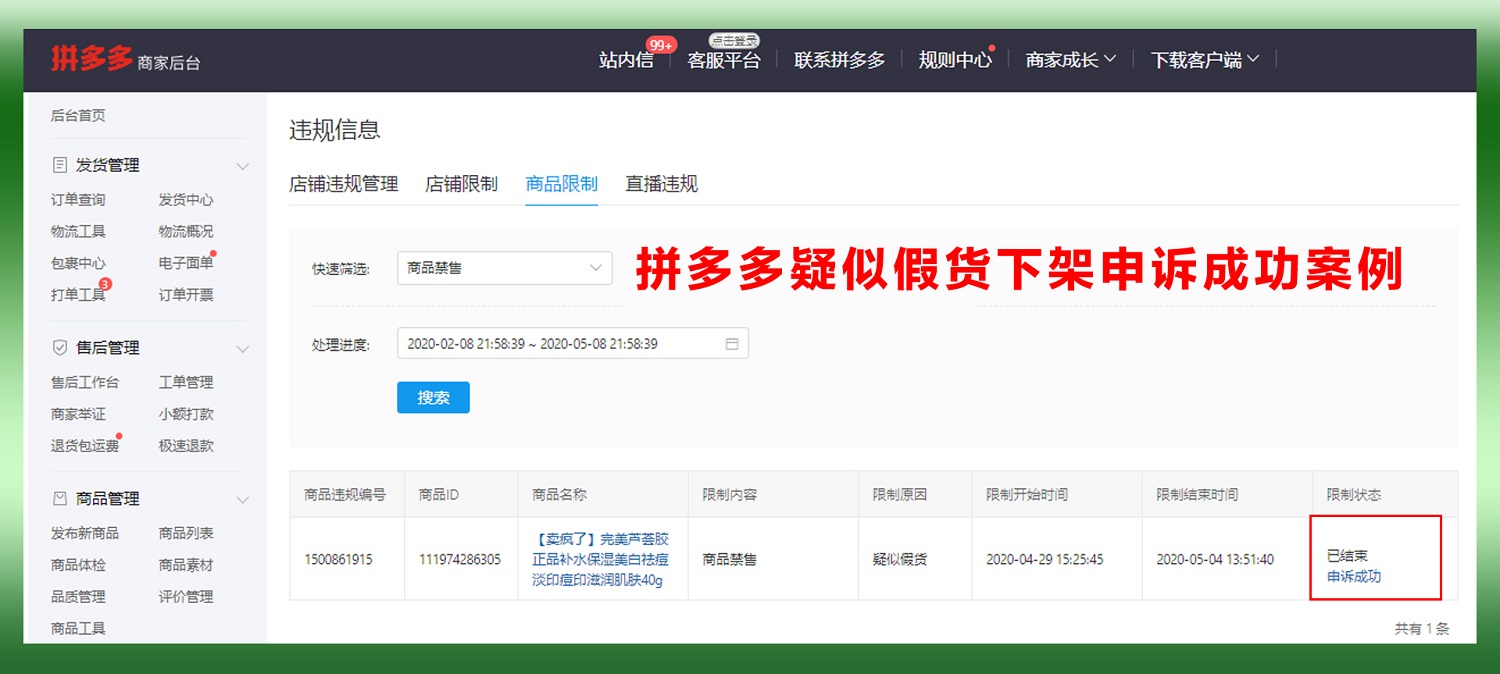Open 评价管理 in sidebar
1500x674 pixels.
click(186, 597)
